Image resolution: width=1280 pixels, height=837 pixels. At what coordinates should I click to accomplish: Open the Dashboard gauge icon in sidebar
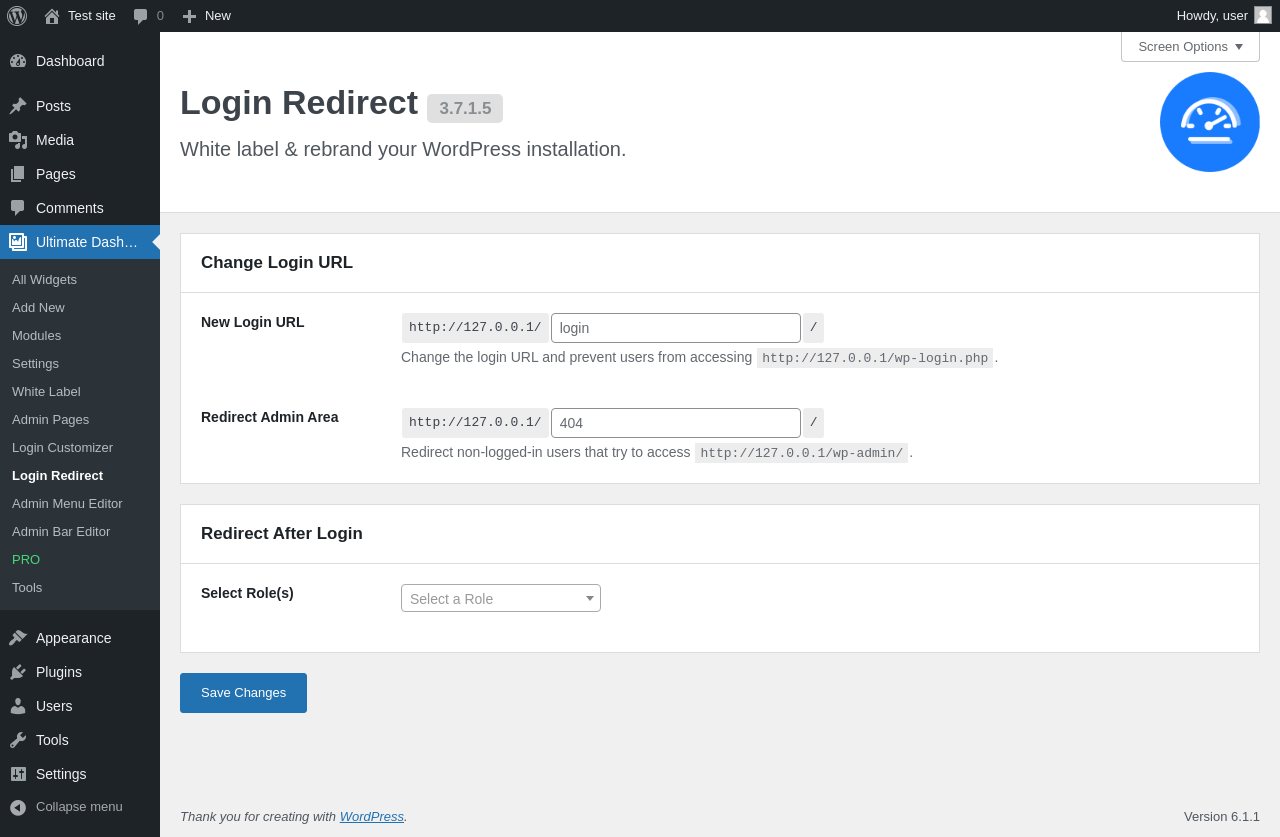(18, 61)
